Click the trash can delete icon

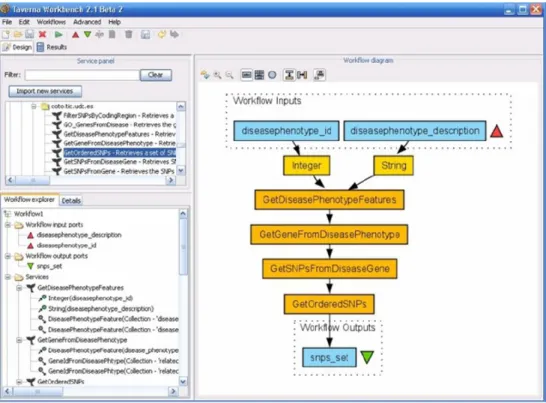click(x=128, y=34)
